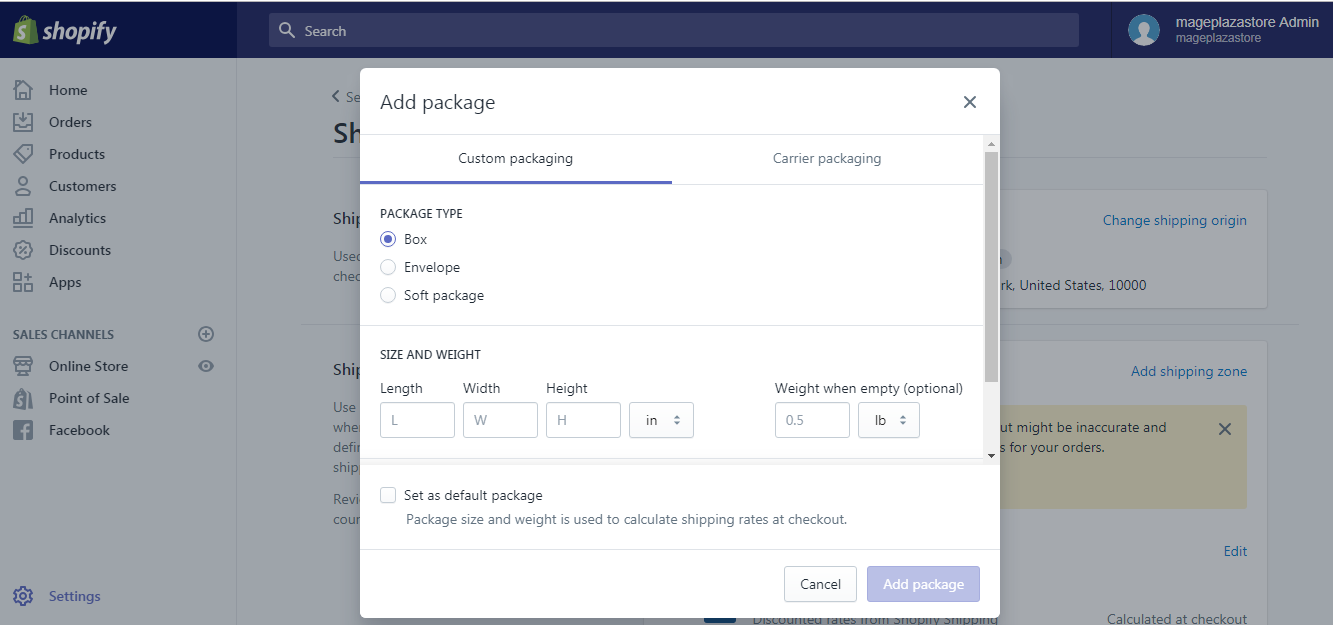Viewport: 1333px width, 625px height.
Task: Click the Width input field
Action: pos(500,420)
